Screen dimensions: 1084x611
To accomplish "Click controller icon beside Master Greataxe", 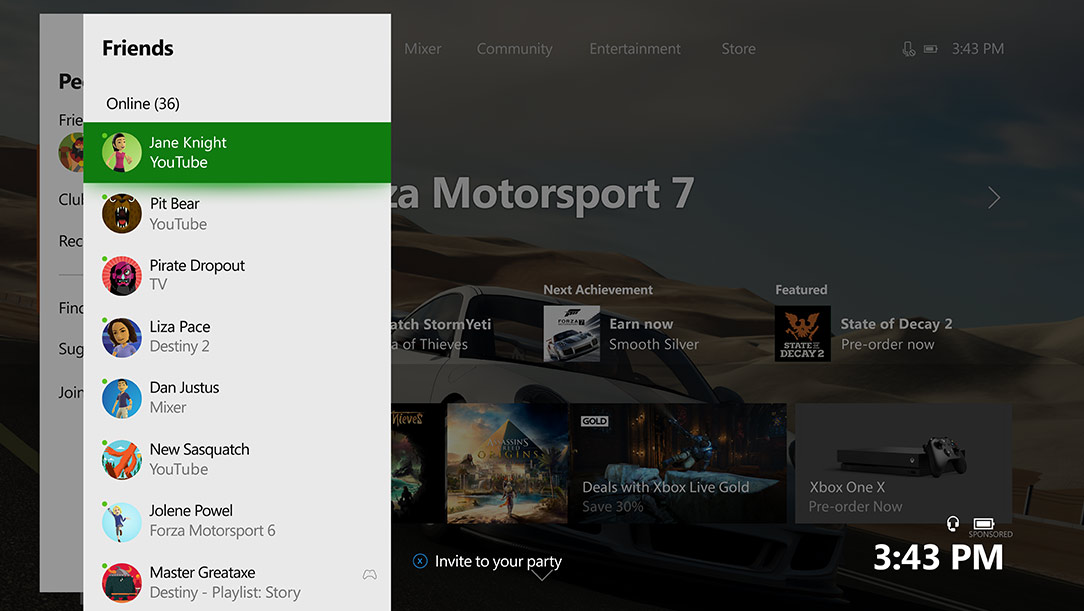I will pyautogui.click(x=370, y=574).
